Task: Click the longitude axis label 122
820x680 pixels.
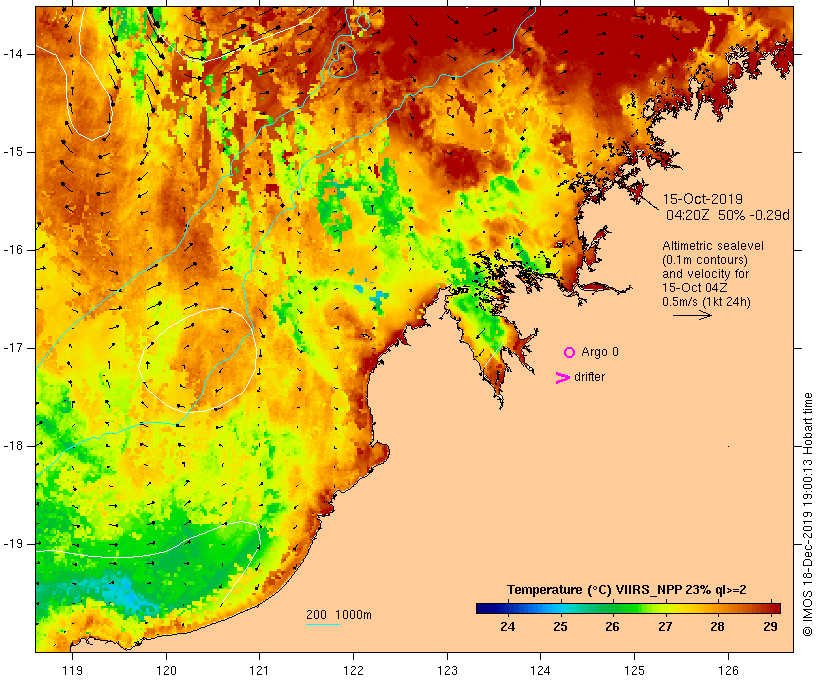Action: pyautogui.click(x=354, y=670)
